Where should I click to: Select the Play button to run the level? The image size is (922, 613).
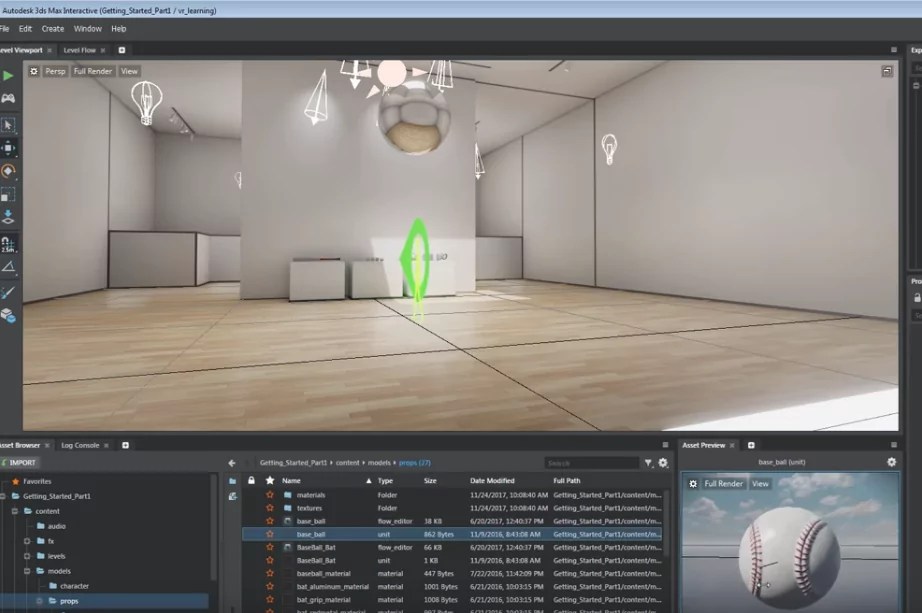tap(8, 75)
